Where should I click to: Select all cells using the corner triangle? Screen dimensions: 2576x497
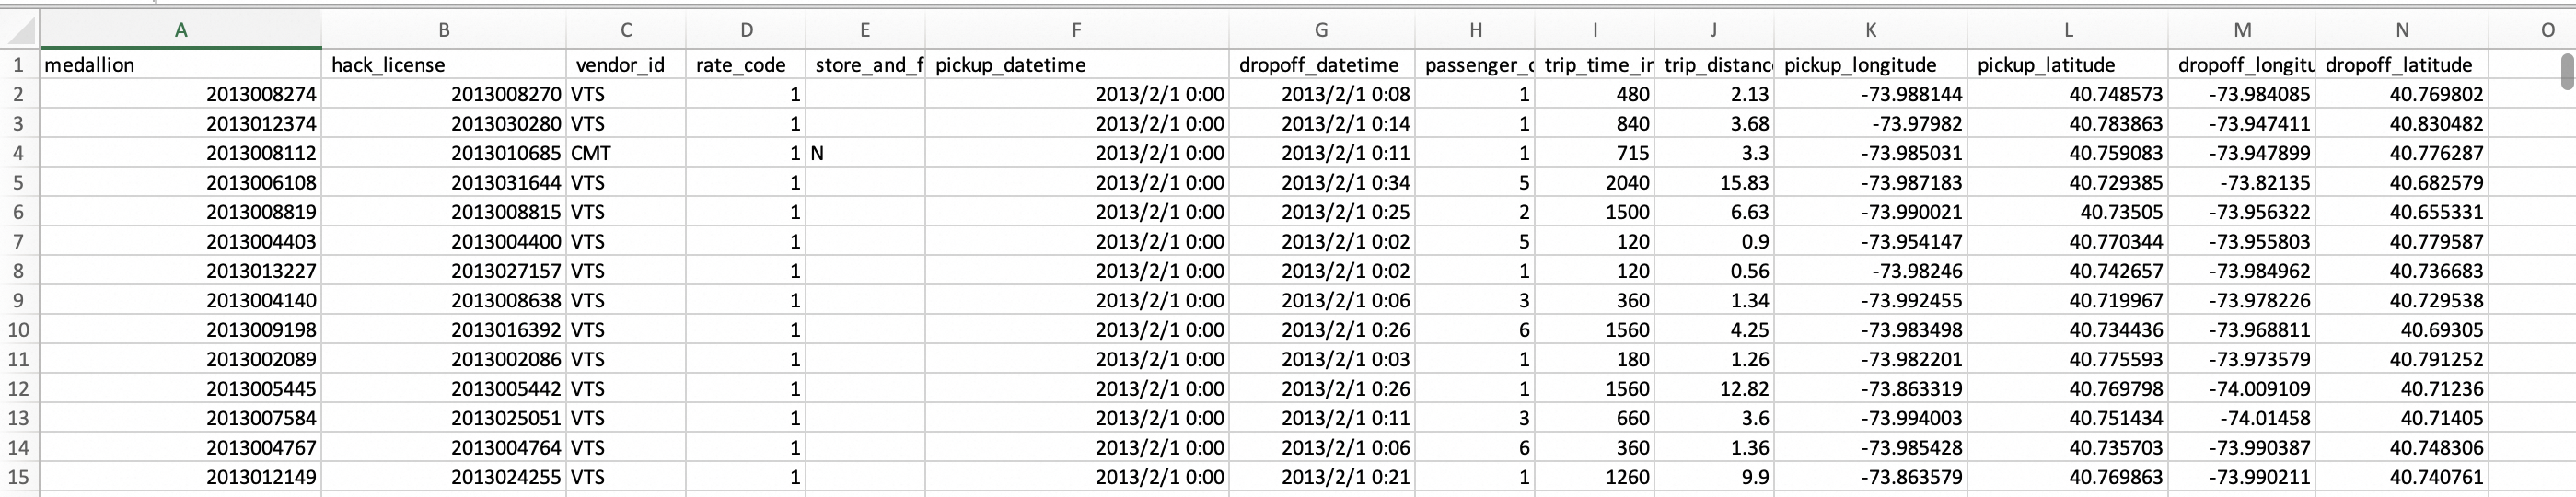click(x=20, y=30)
